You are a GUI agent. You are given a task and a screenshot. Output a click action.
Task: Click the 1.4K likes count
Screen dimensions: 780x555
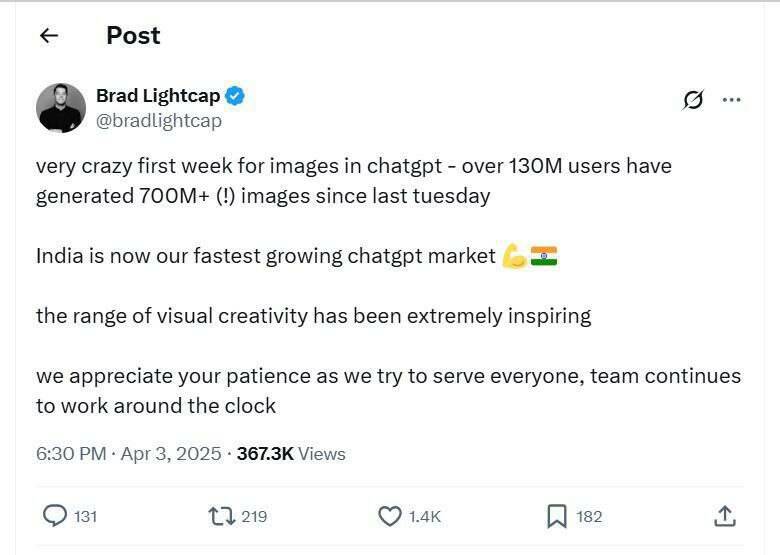pos(425,517)
